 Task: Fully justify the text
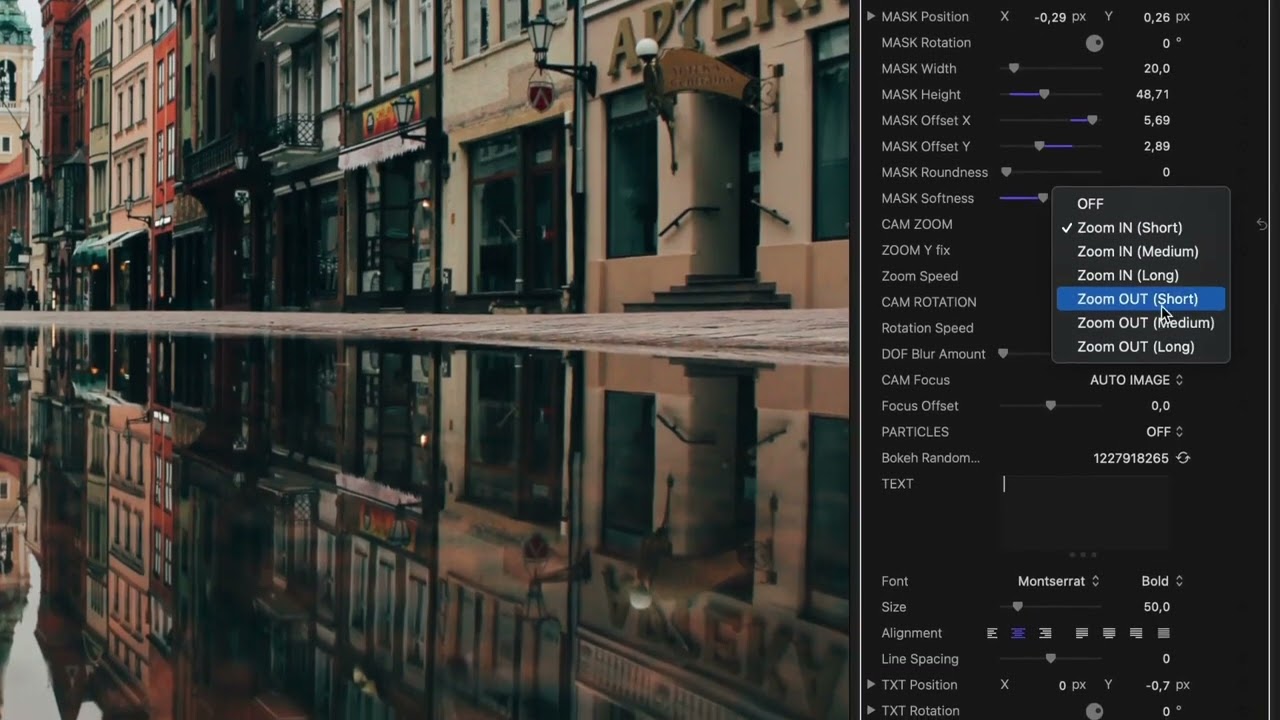click(1163, 633)
